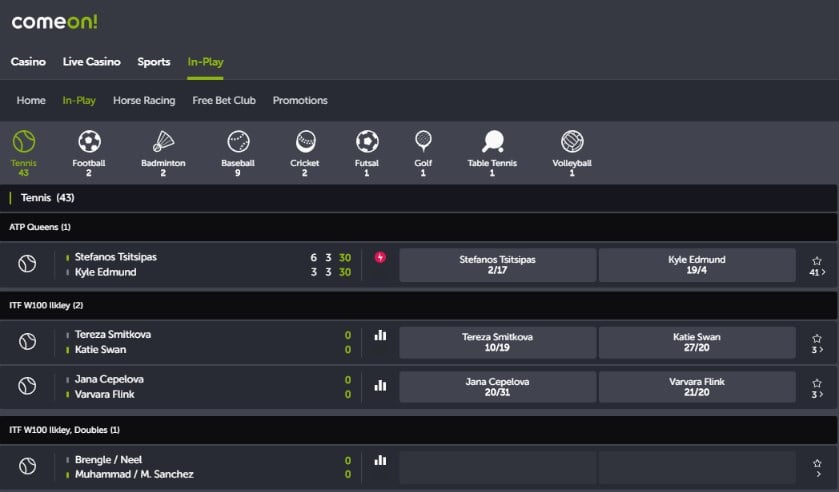Bet on Kyle Edmund at 19/4
The image size is (839, 492).
[697, 265]
